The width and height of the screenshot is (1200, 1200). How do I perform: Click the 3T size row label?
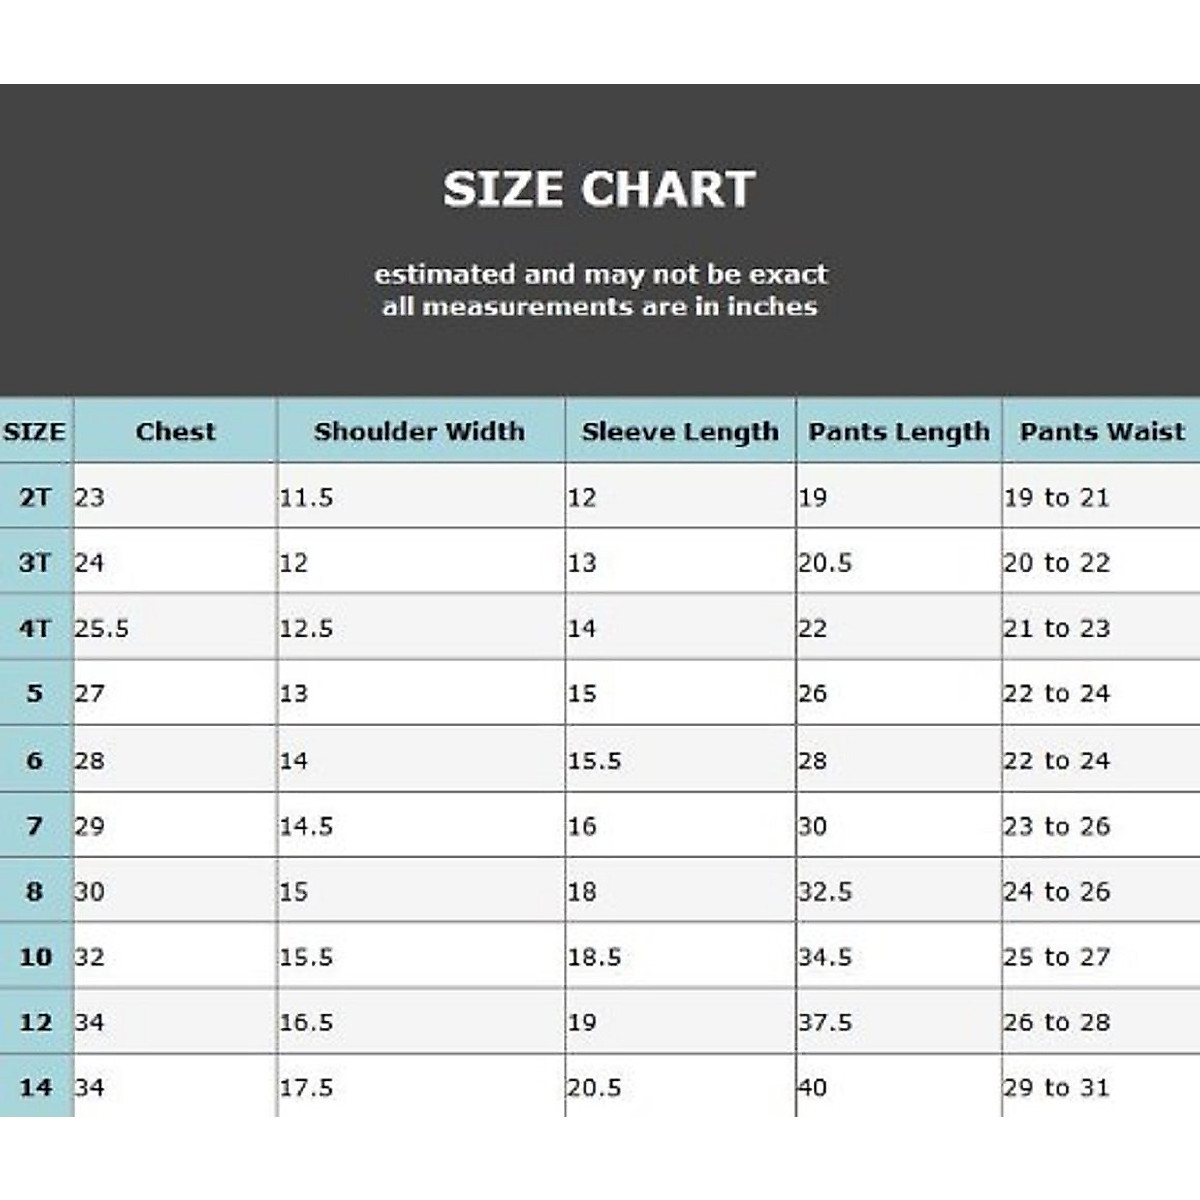pyautogui.click(x=35, y=563)
